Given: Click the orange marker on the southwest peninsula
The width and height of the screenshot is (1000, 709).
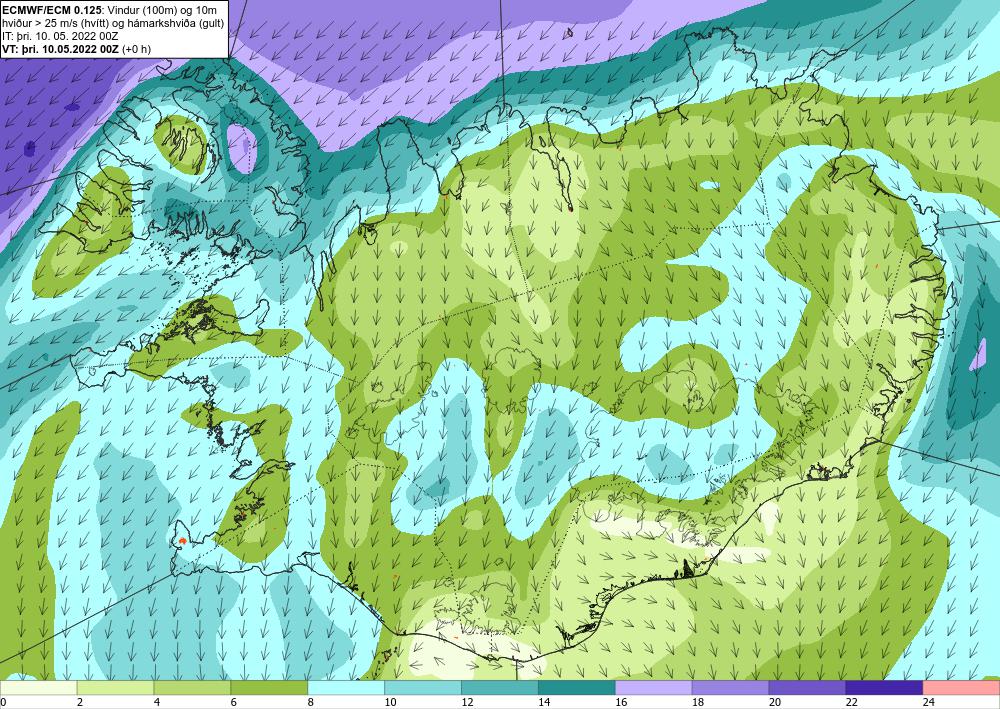Looking at the screenshot, I should coord(182,541).
